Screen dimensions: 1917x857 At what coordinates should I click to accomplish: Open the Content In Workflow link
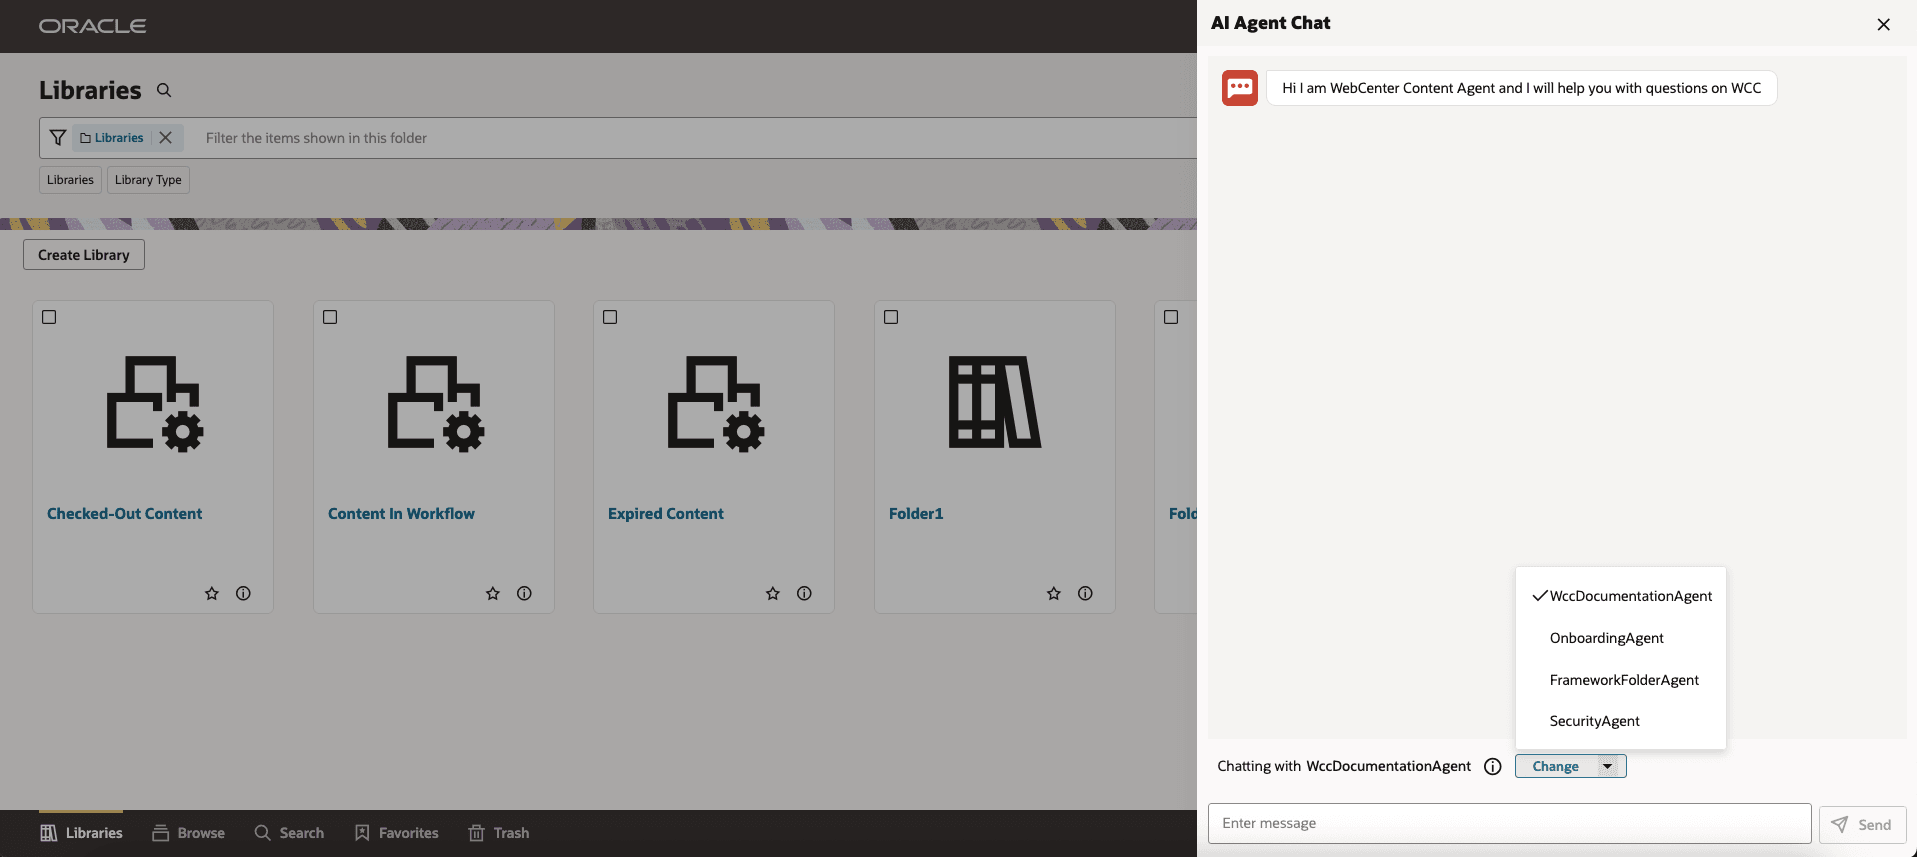coord(401,513)
